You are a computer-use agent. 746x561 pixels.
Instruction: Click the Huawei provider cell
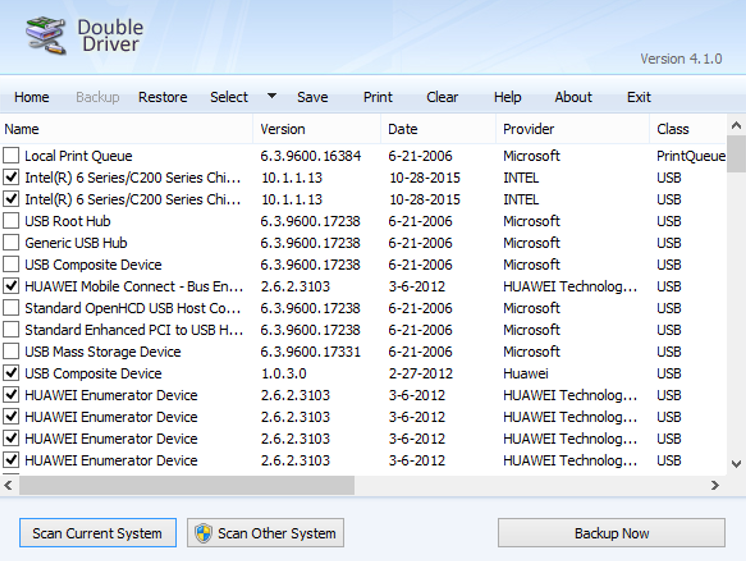click(526, 374)
